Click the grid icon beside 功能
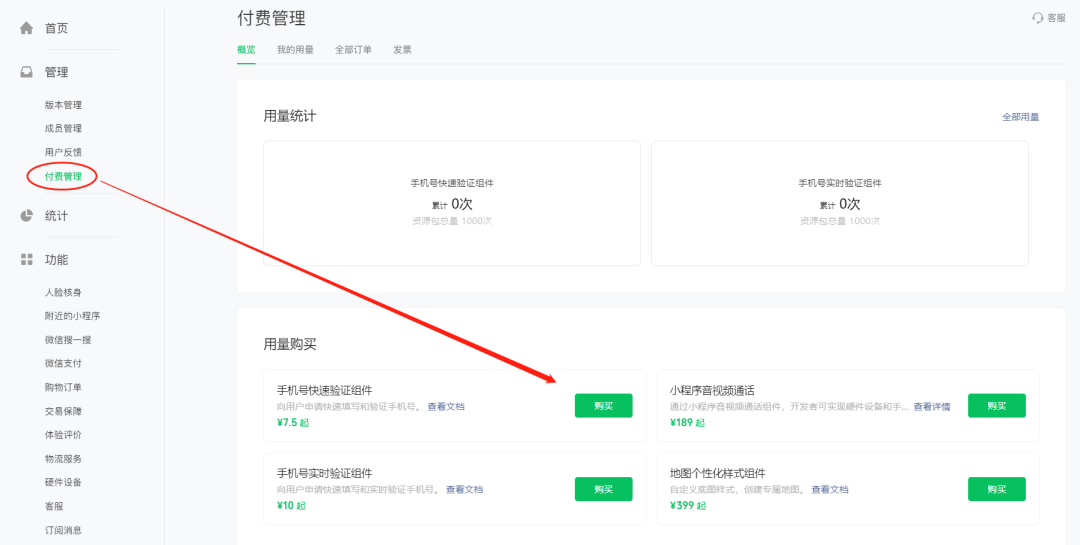 point(26,260)
